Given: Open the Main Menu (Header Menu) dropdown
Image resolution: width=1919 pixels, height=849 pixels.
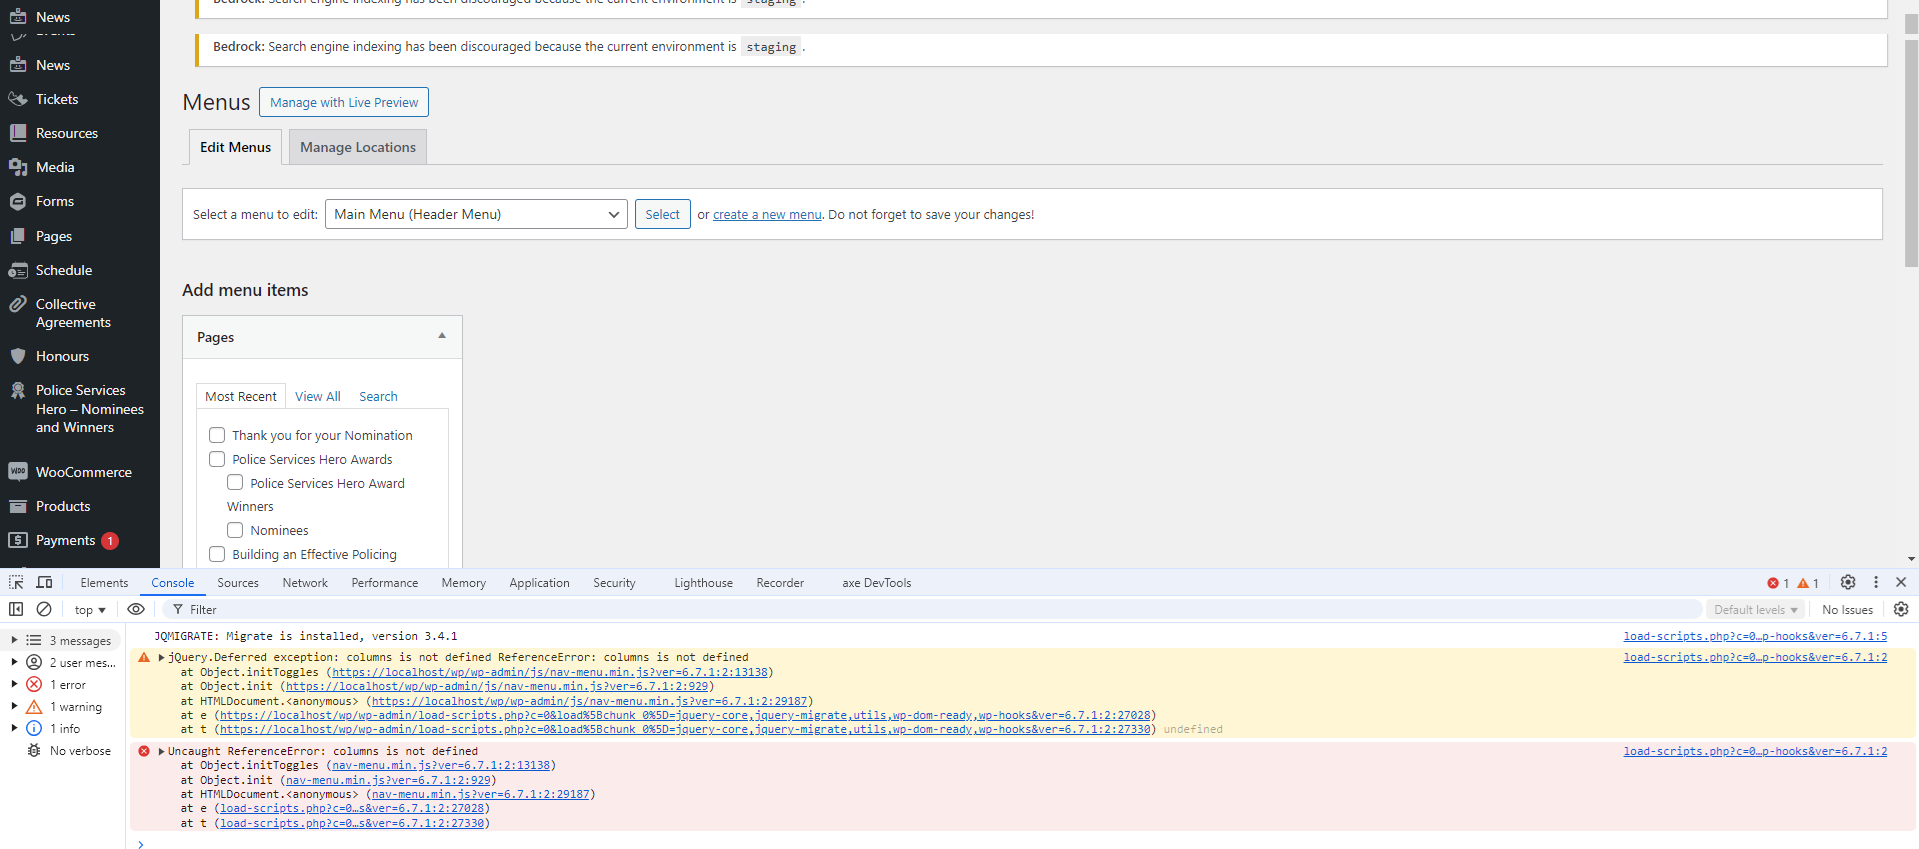Looking at the screenshot, I should point(476,214).
